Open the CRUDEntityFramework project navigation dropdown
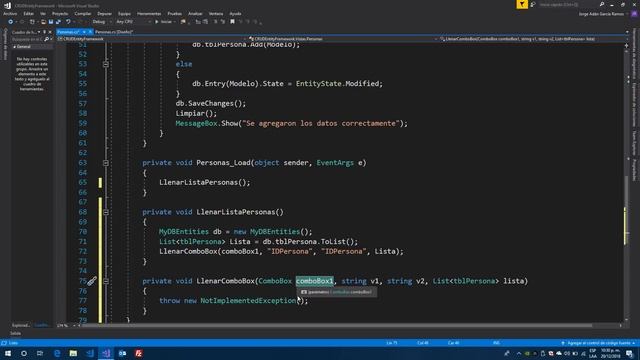 [x=152, y=39]
